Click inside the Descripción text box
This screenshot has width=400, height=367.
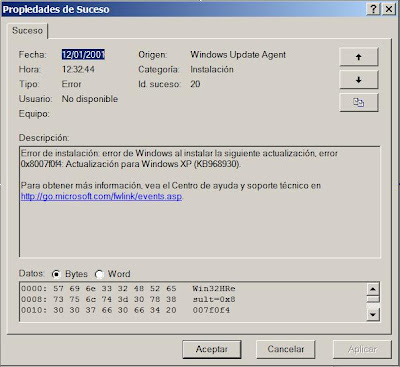pos(200,202)
